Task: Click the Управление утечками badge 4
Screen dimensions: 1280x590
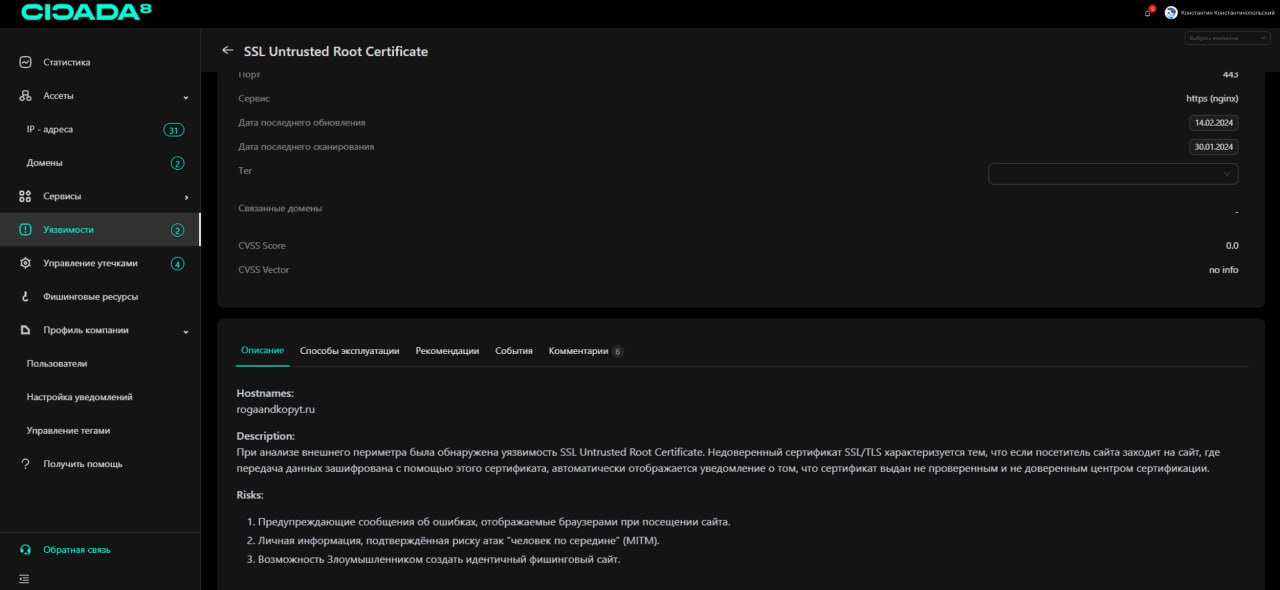Action: pyautogui.click(x=177, y=264)
